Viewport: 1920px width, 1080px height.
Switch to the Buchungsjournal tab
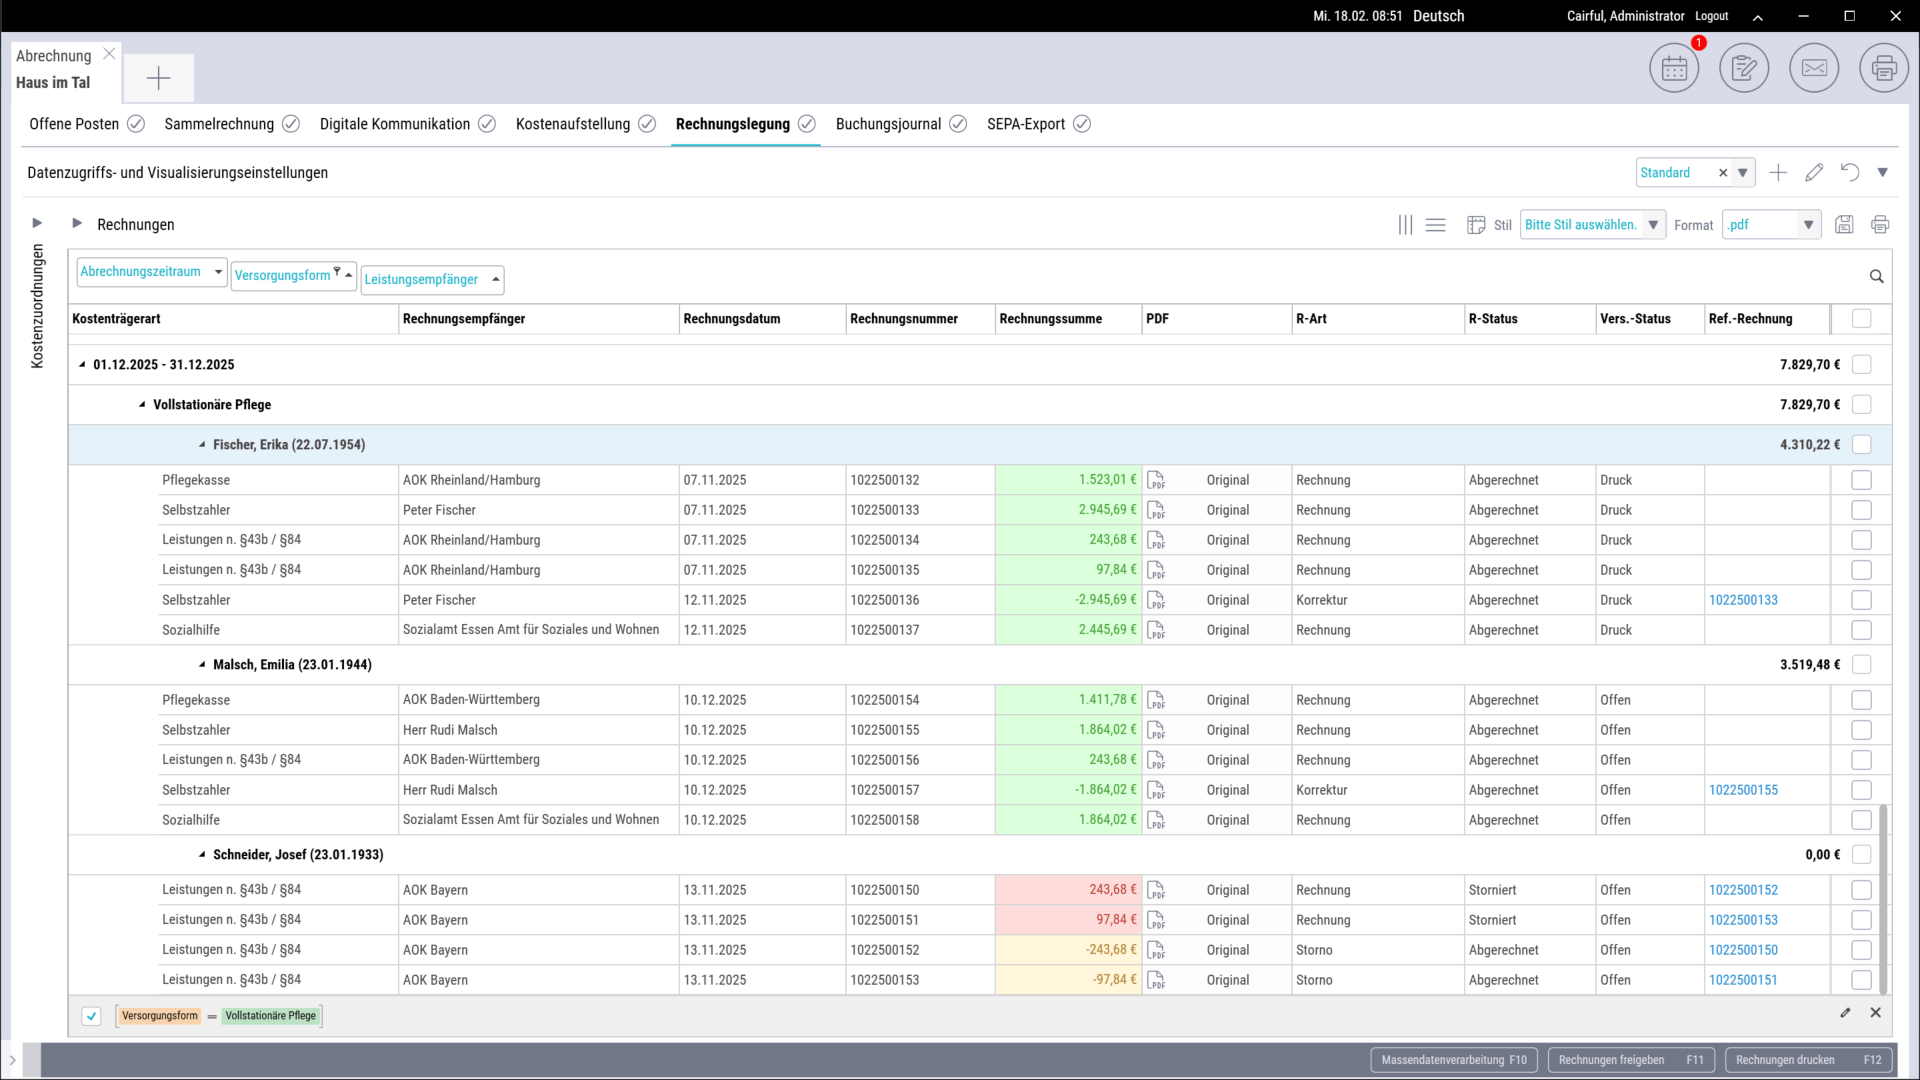tap(888, 124)
